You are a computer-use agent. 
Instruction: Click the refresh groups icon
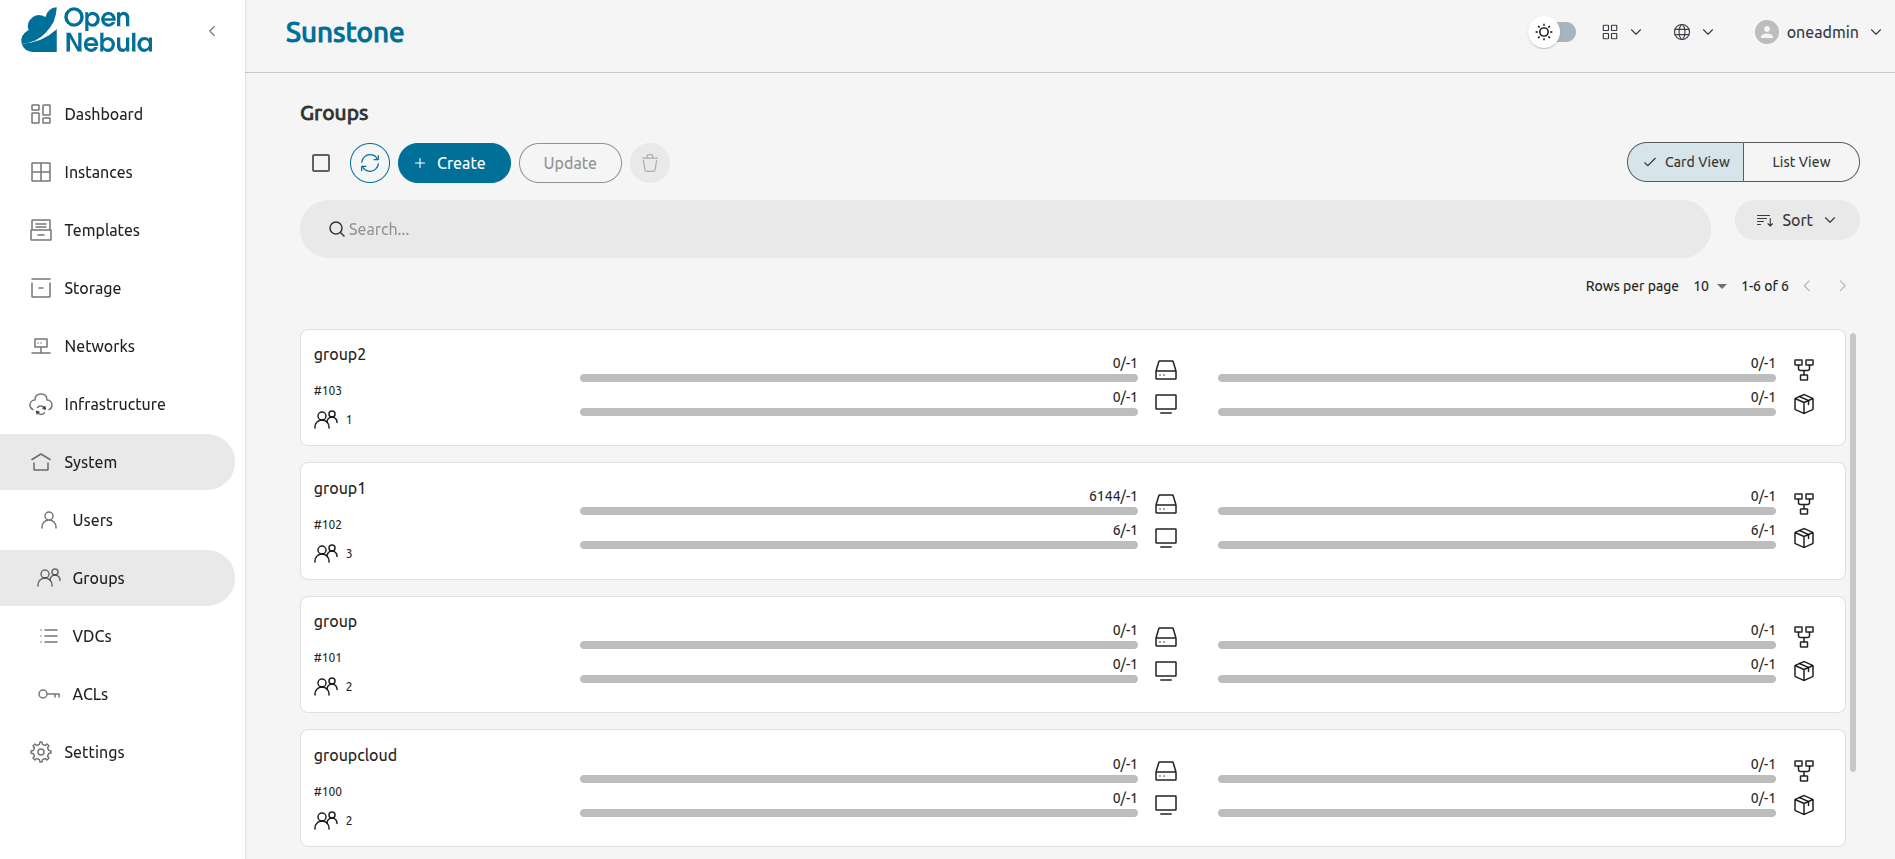[x=370, y=163]
